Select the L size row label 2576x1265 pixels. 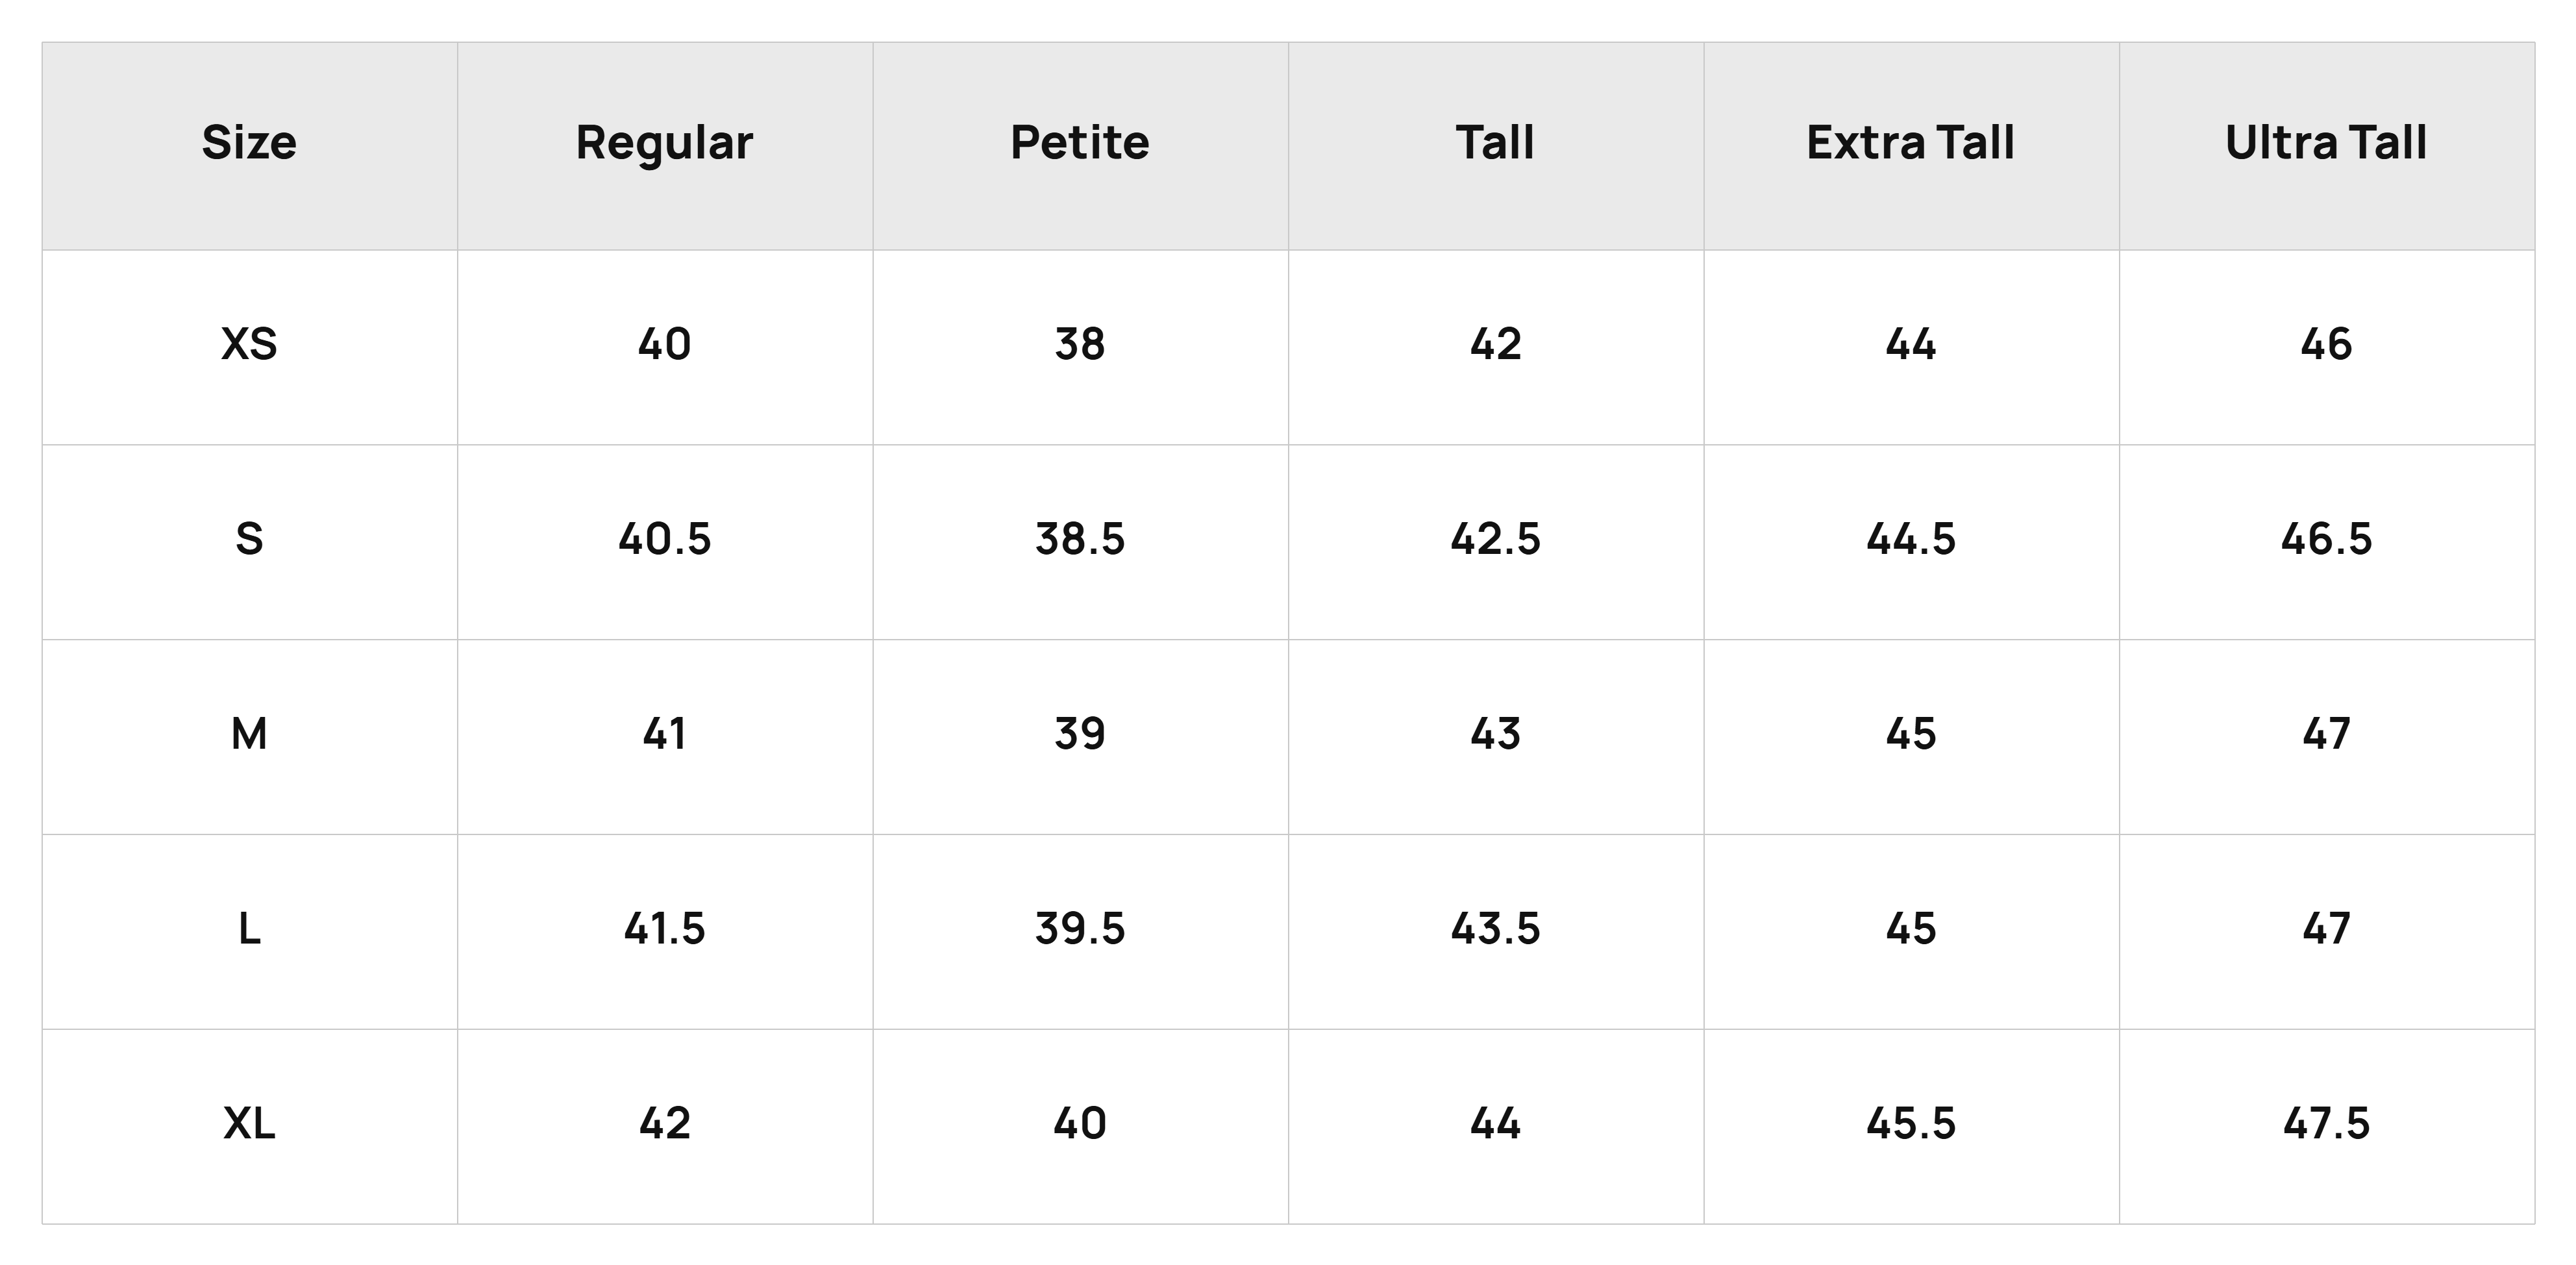249,932
